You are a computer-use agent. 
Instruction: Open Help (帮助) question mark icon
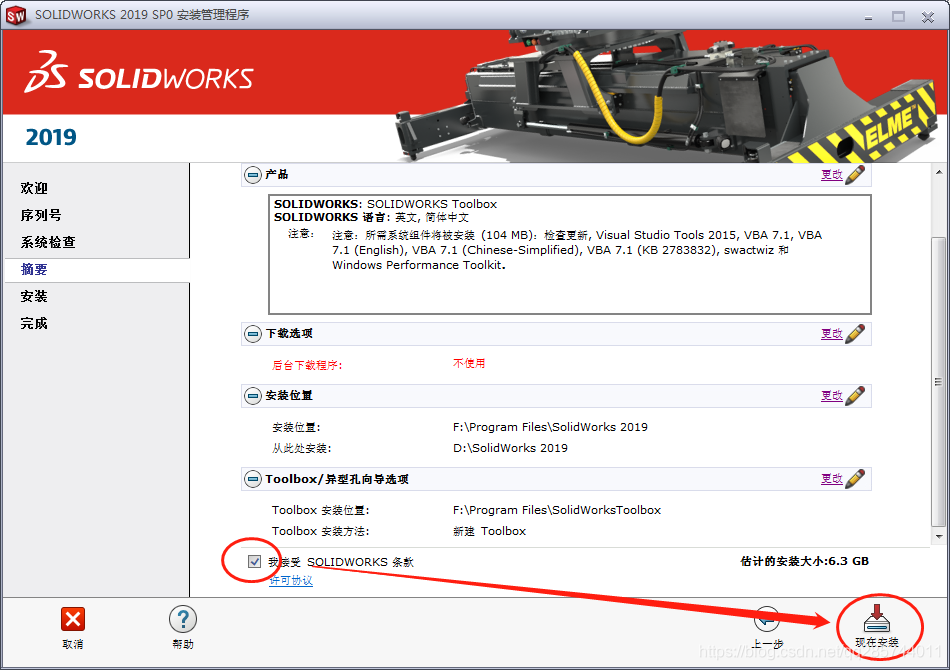(x=183, y=619)
